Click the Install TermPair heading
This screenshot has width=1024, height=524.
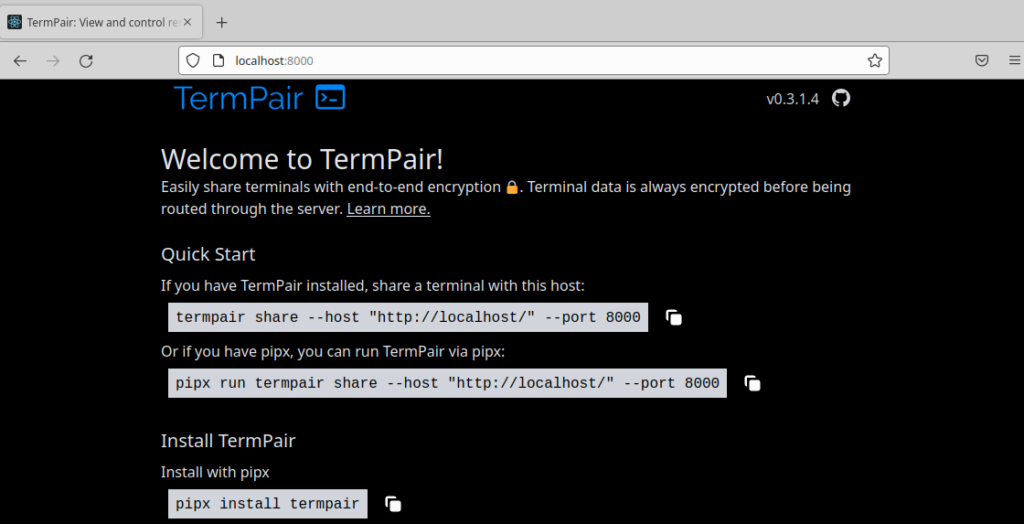(x=228, y=441)
